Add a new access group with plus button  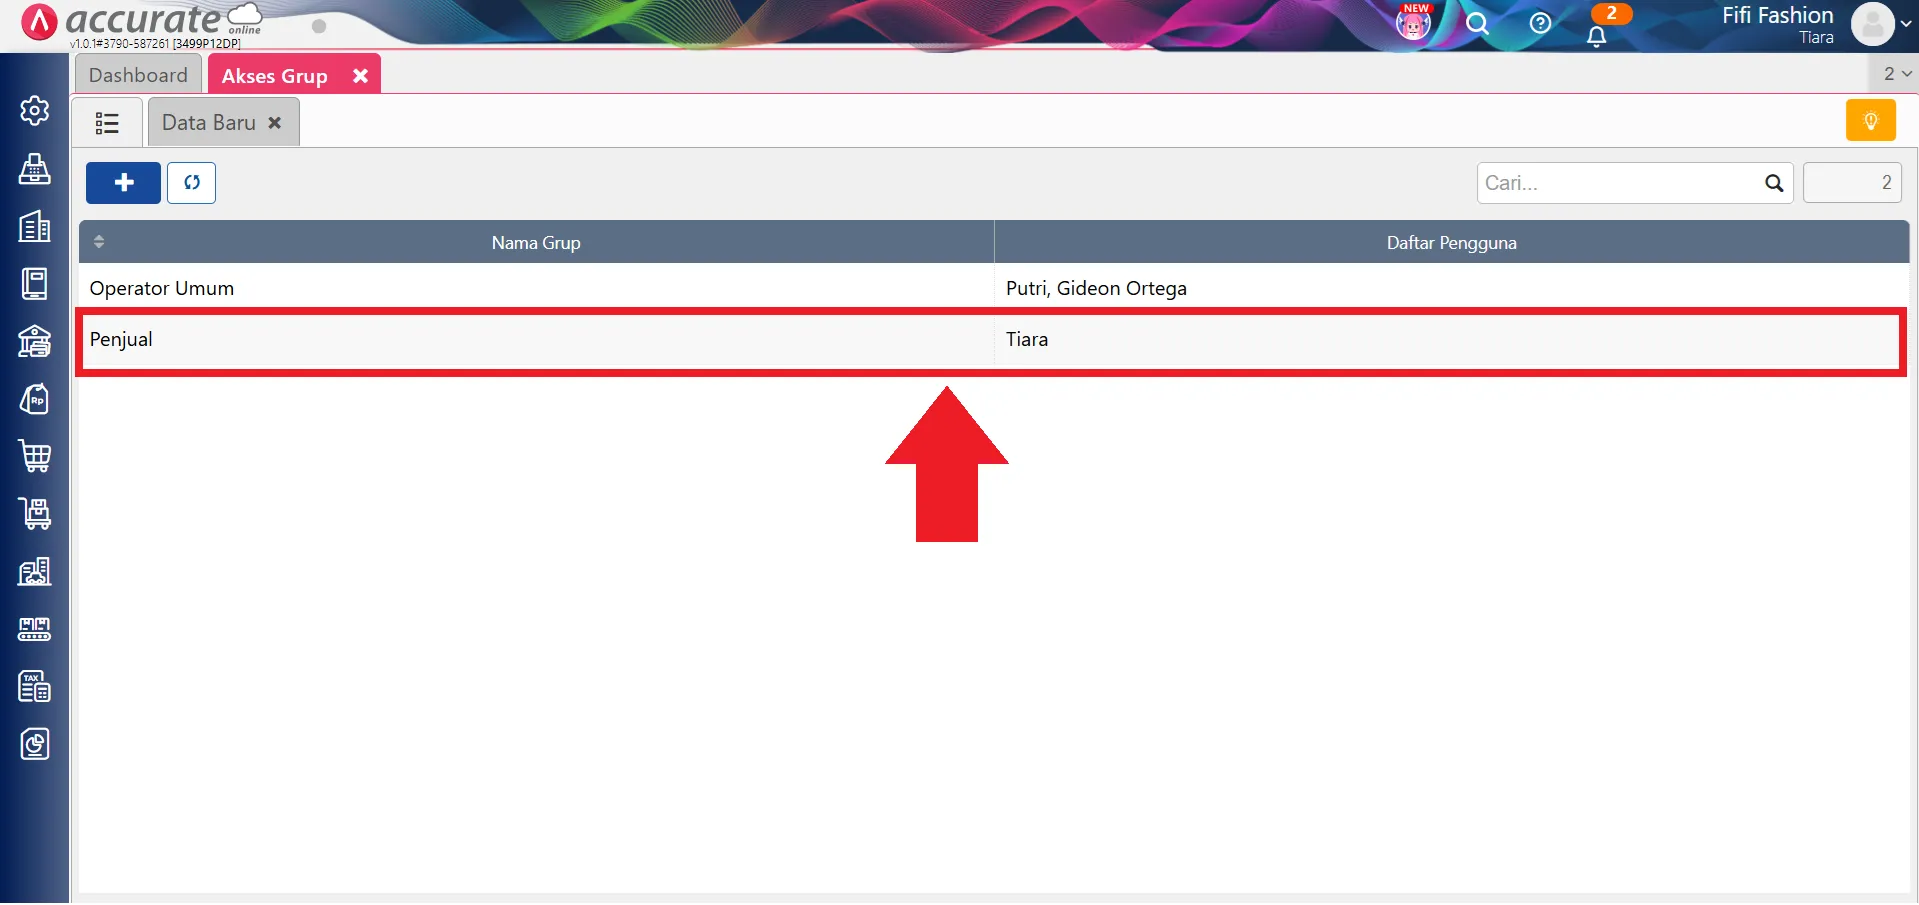pyautogui.click(x=123, y=183)
